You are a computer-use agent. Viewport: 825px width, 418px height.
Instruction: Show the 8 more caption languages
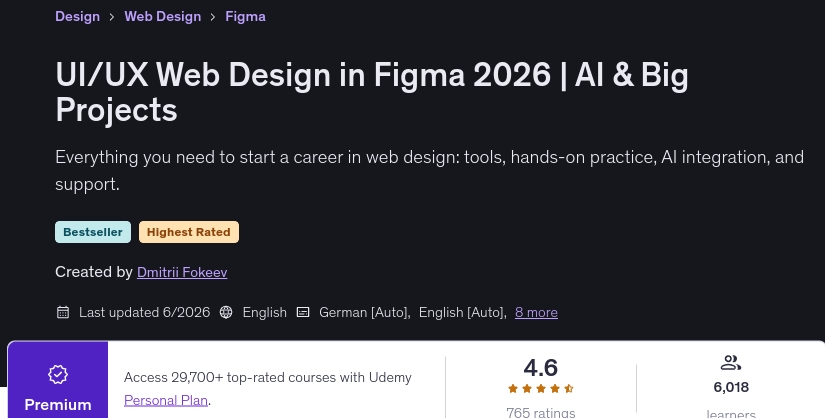pyautogui.click(x=536, y=312)
